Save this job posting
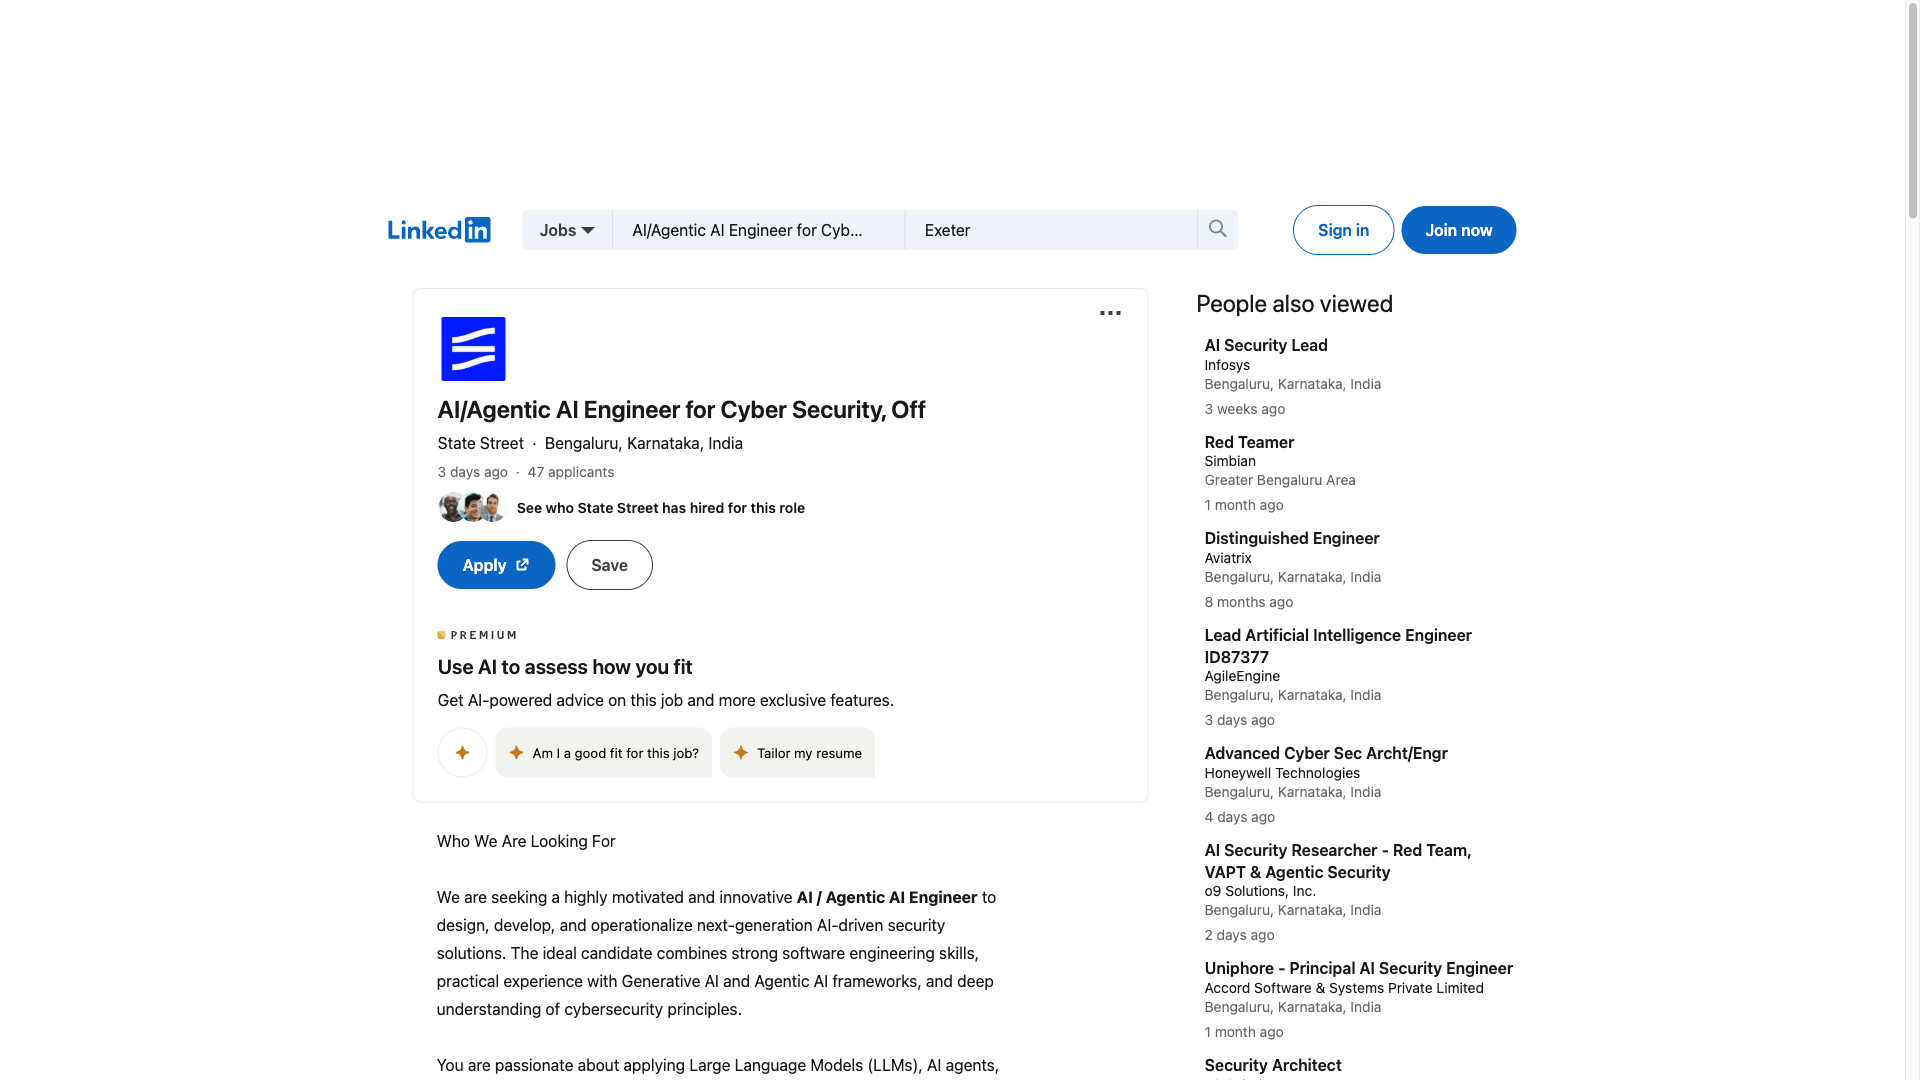The image size is (1920, 1080). (609, 565)
